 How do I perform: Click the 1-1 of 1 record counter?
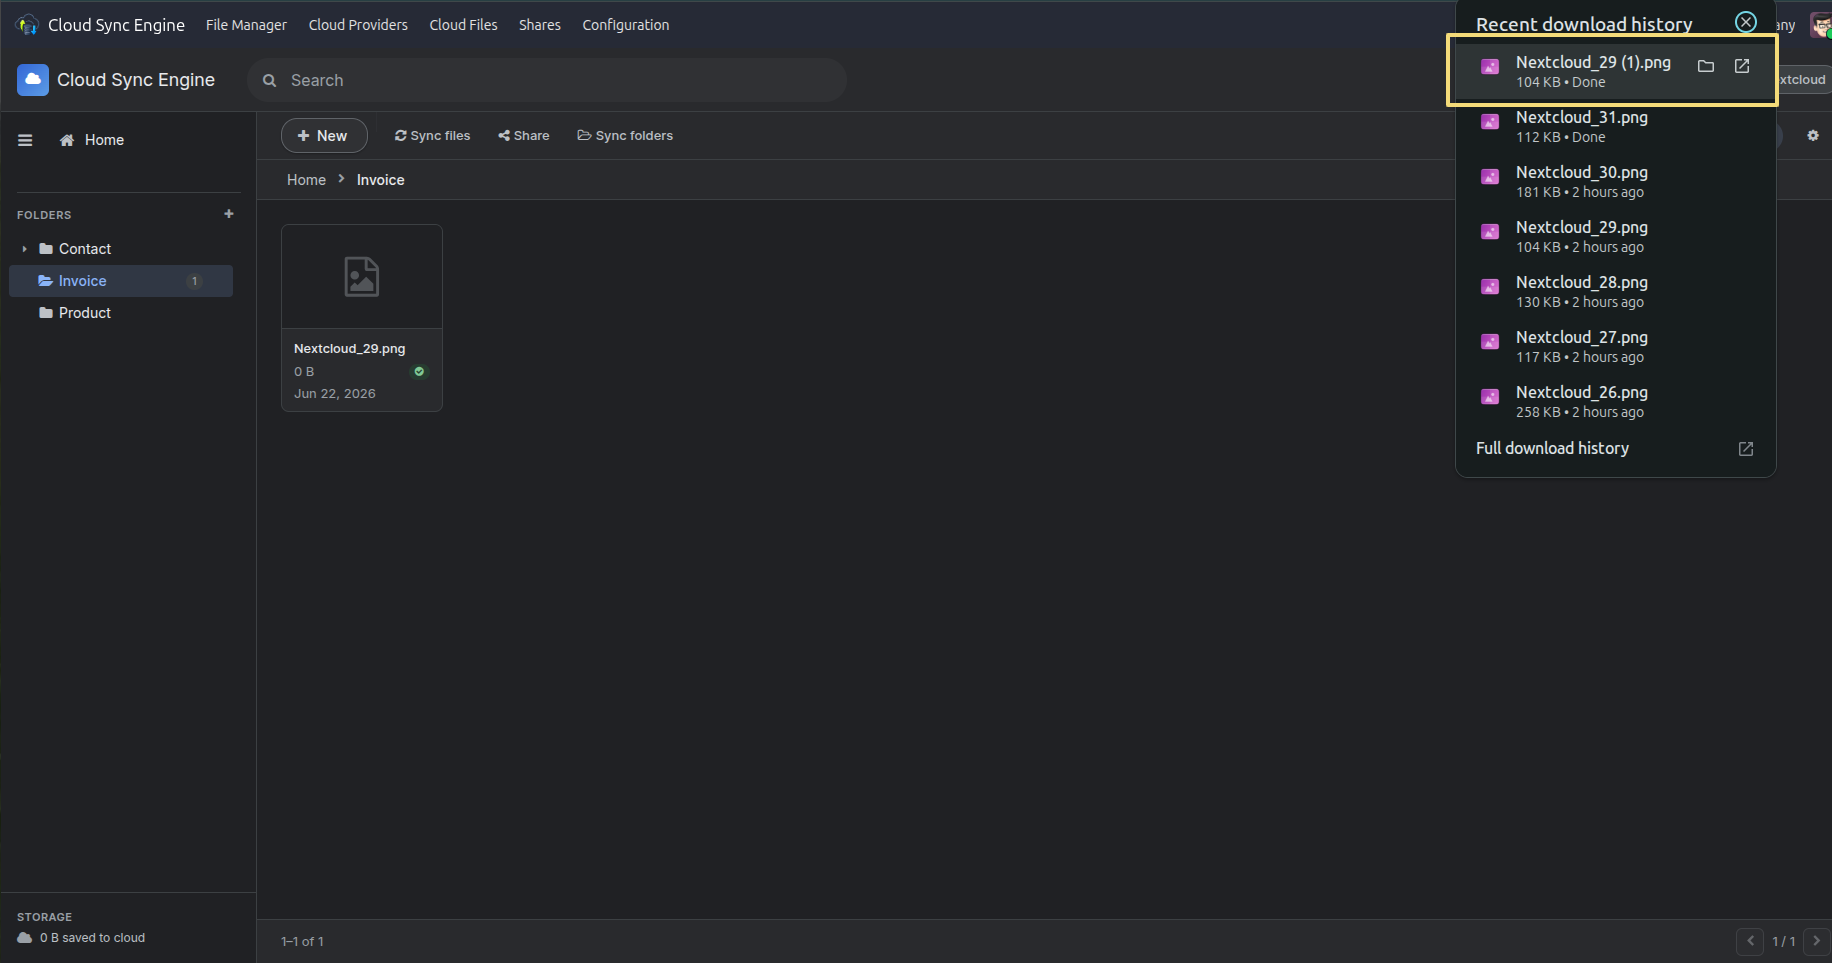302,942
